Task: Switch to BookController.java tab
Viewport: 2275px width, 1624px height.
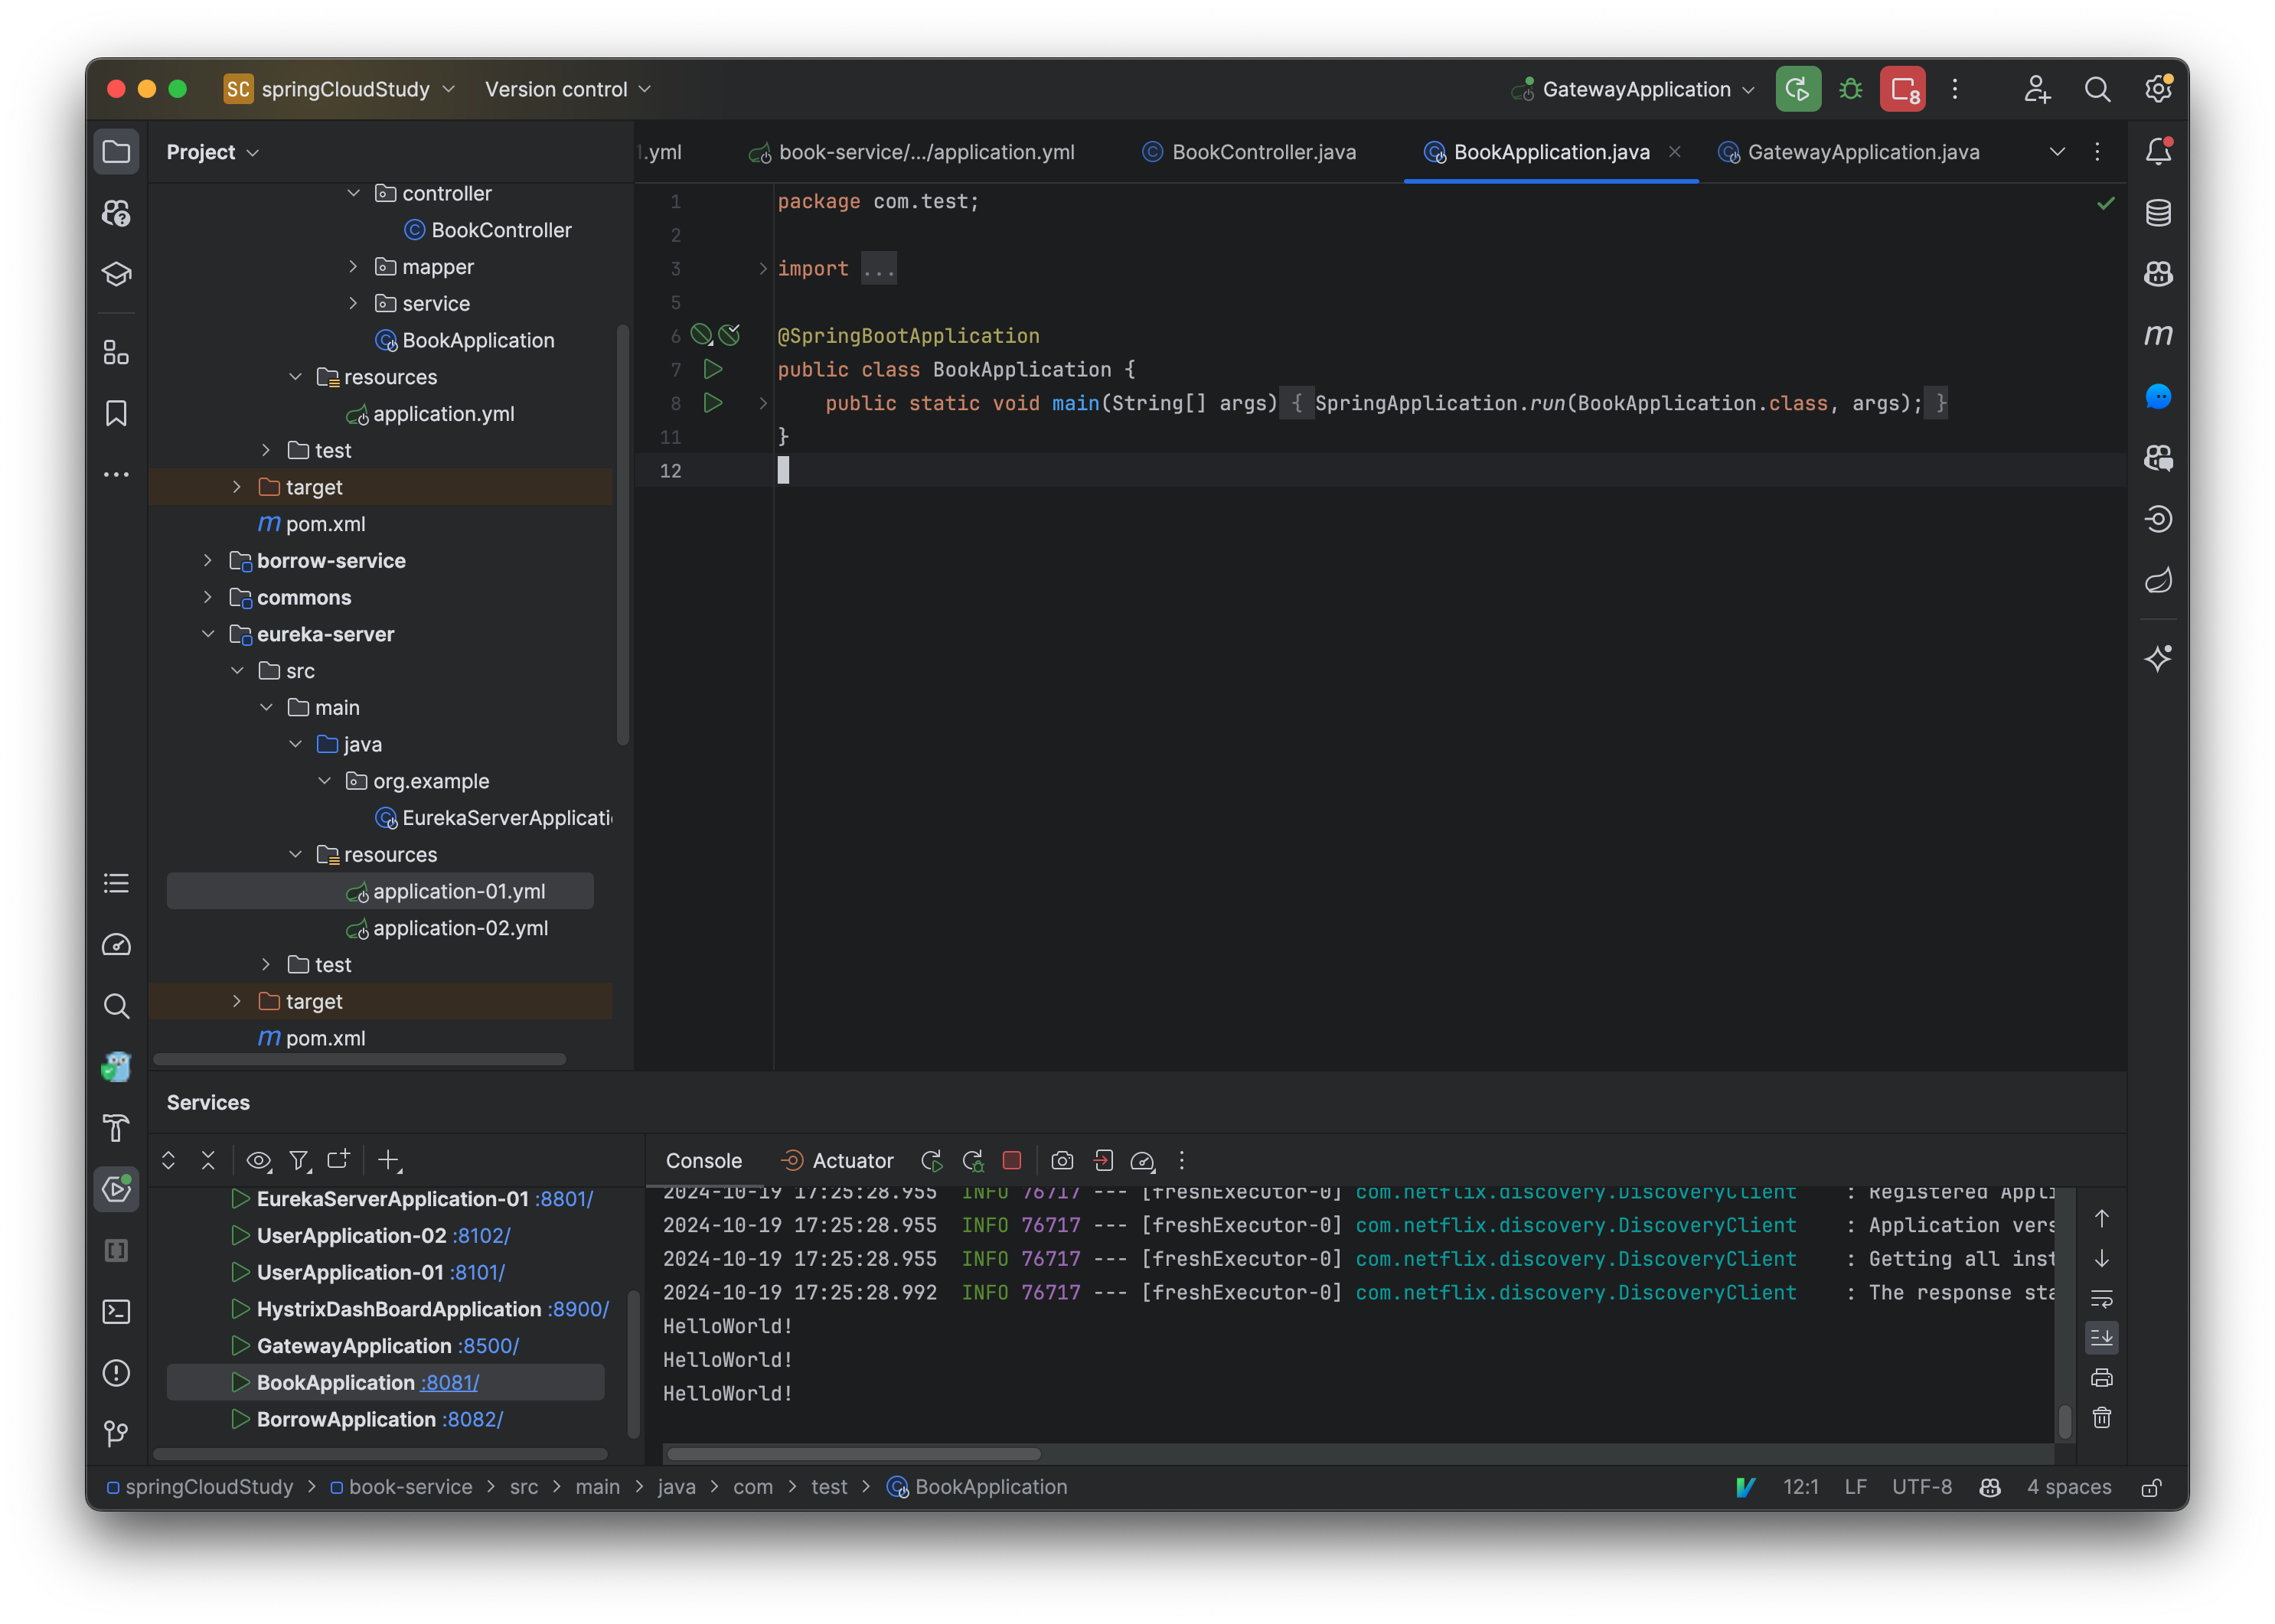Action: point(1250,152)
